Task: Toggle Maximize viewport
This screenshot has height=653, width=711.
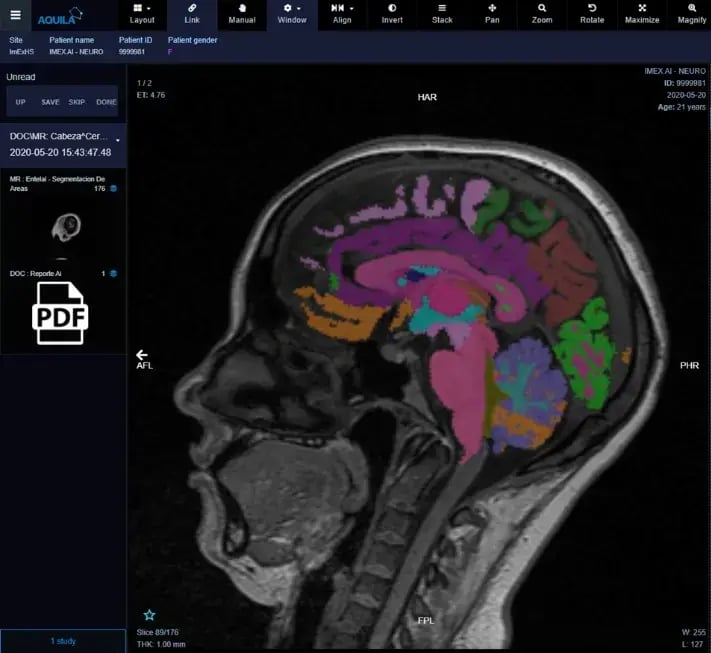Action: pyautogui.click(x=642, y=13)
